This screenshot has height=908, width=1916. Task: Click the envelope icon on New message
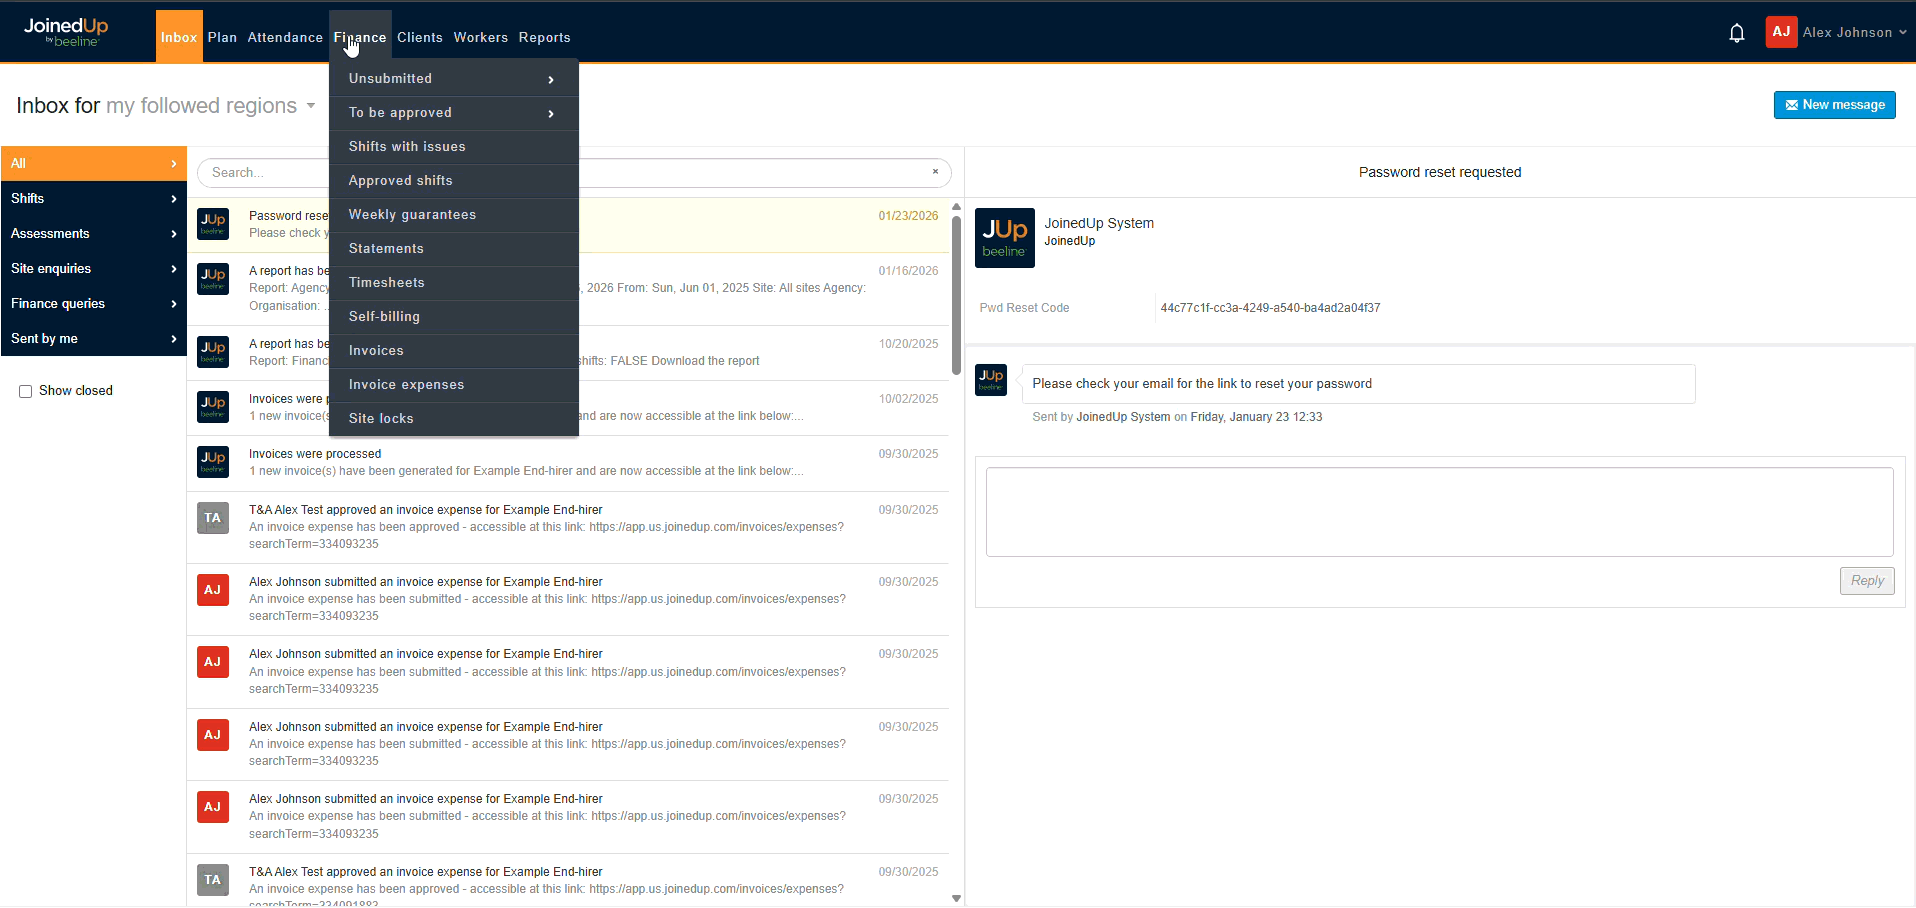pyautogui.click(x=1791, y=105)
